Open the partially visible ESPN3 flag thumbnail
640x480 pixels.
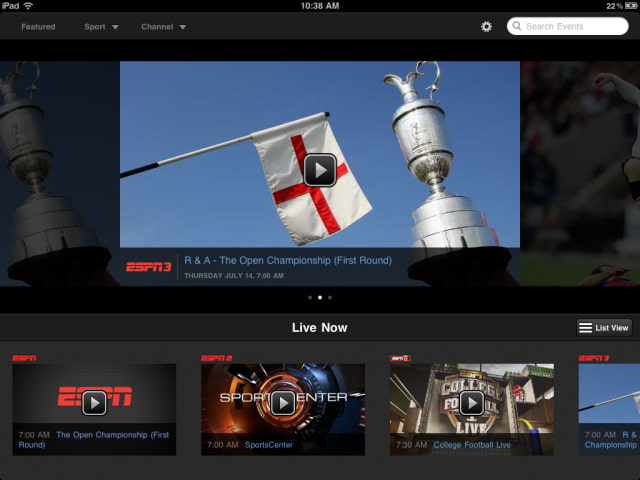pos(609,409)
